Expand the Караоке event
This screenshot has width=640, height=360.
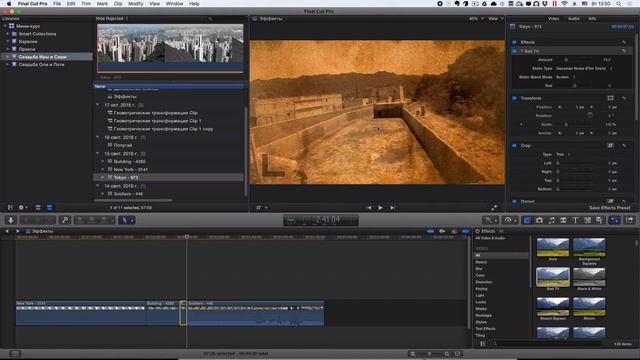click(8, 42)
